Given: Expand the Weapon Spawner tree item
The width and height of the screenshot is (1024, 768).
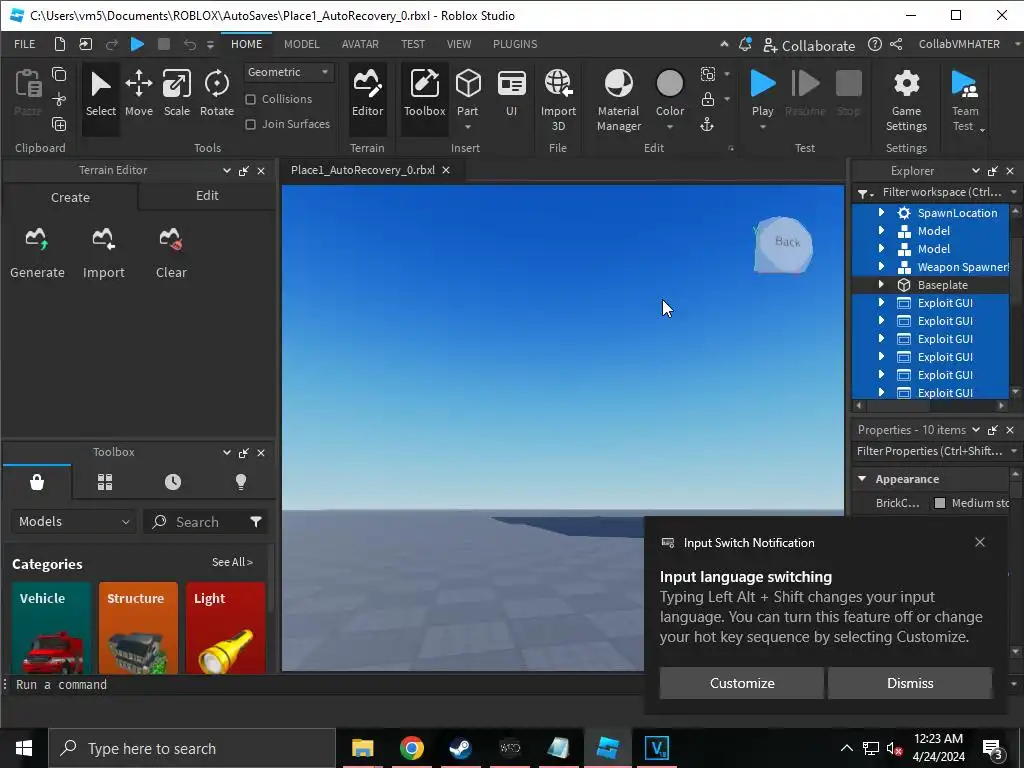Looking at the screenshot, I should click(881, 266).
